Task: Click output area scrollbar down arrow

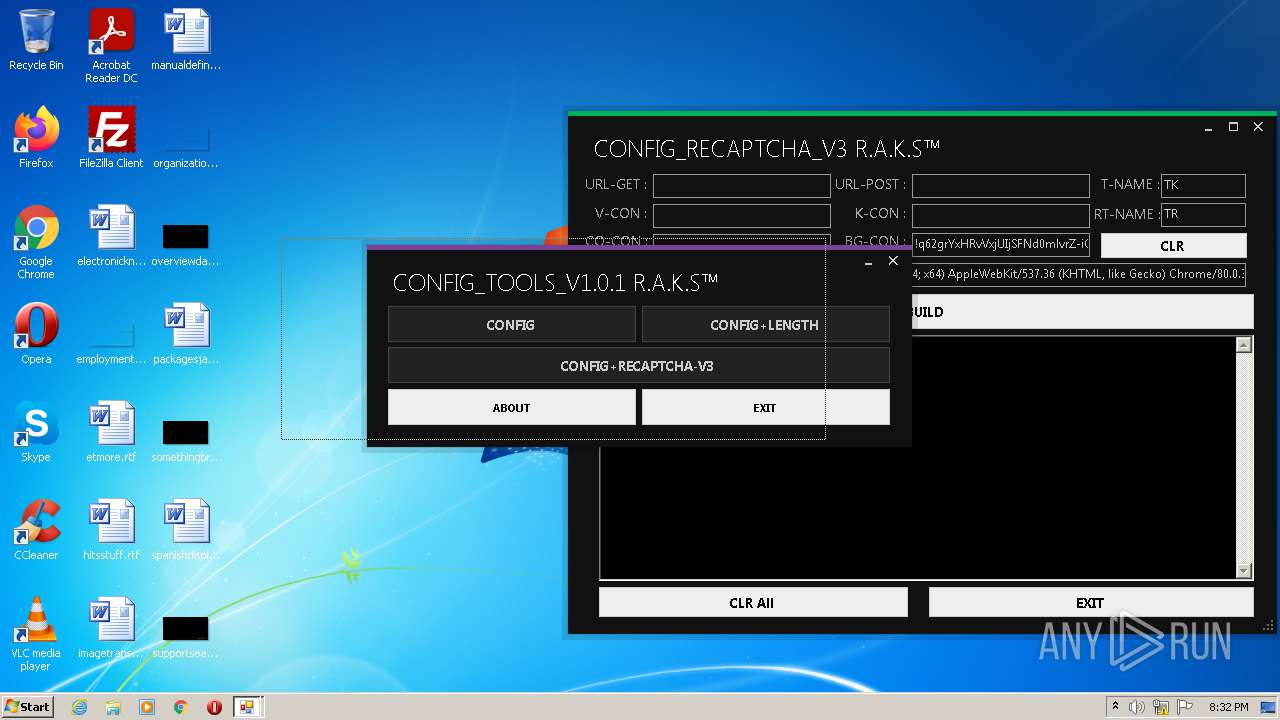Action: click(1244, 571)
